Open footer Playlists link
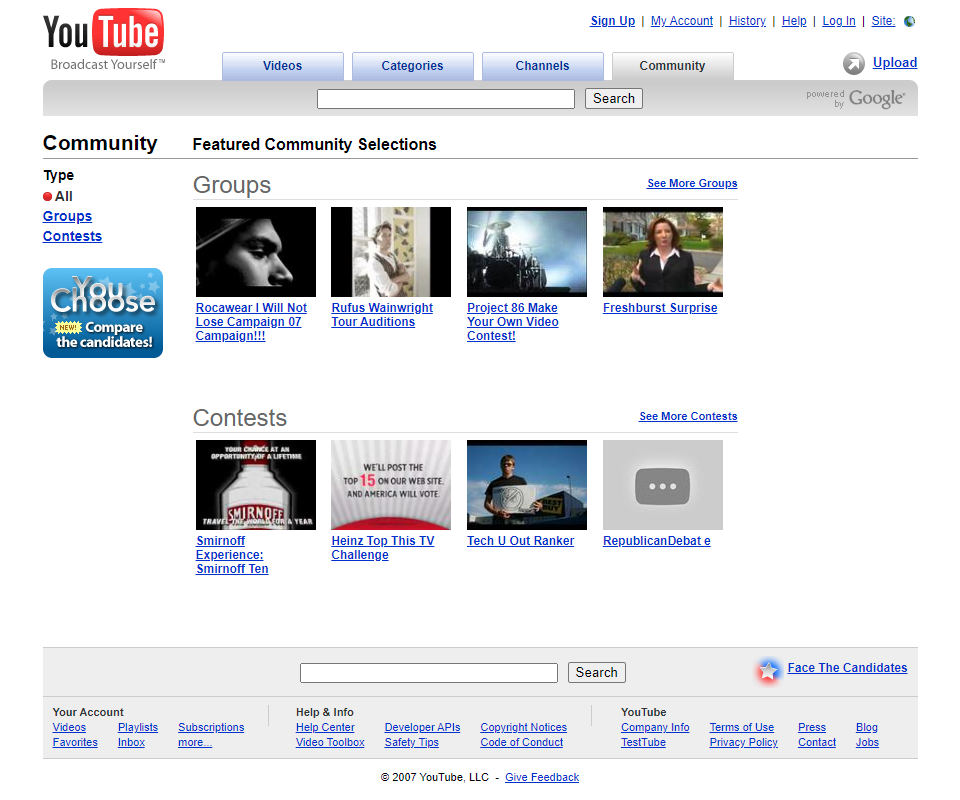 pyautogui.click(x=138, y=727)
